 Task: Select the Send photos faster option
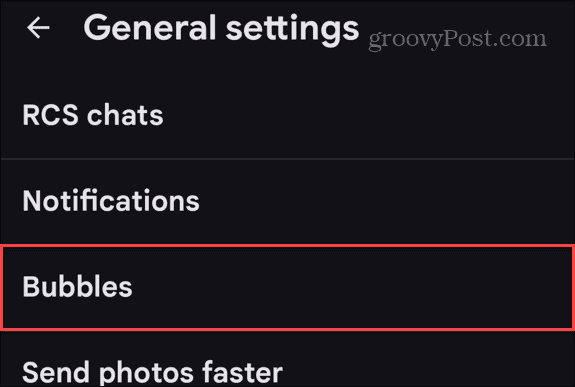(x=288, y=370)
